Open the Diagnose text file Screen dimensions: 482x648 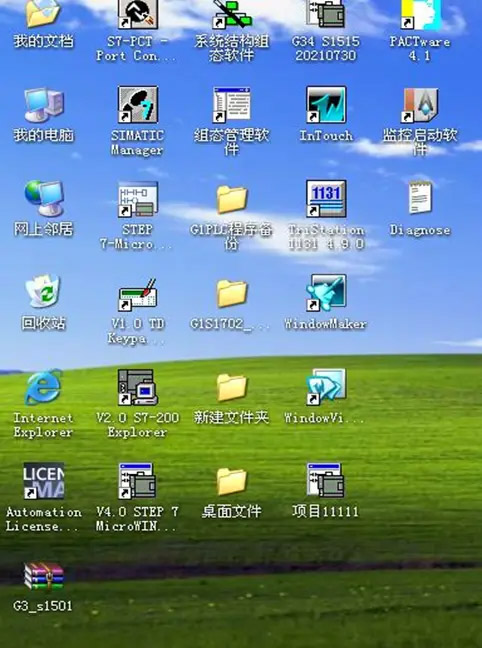(x=420, y=198)
